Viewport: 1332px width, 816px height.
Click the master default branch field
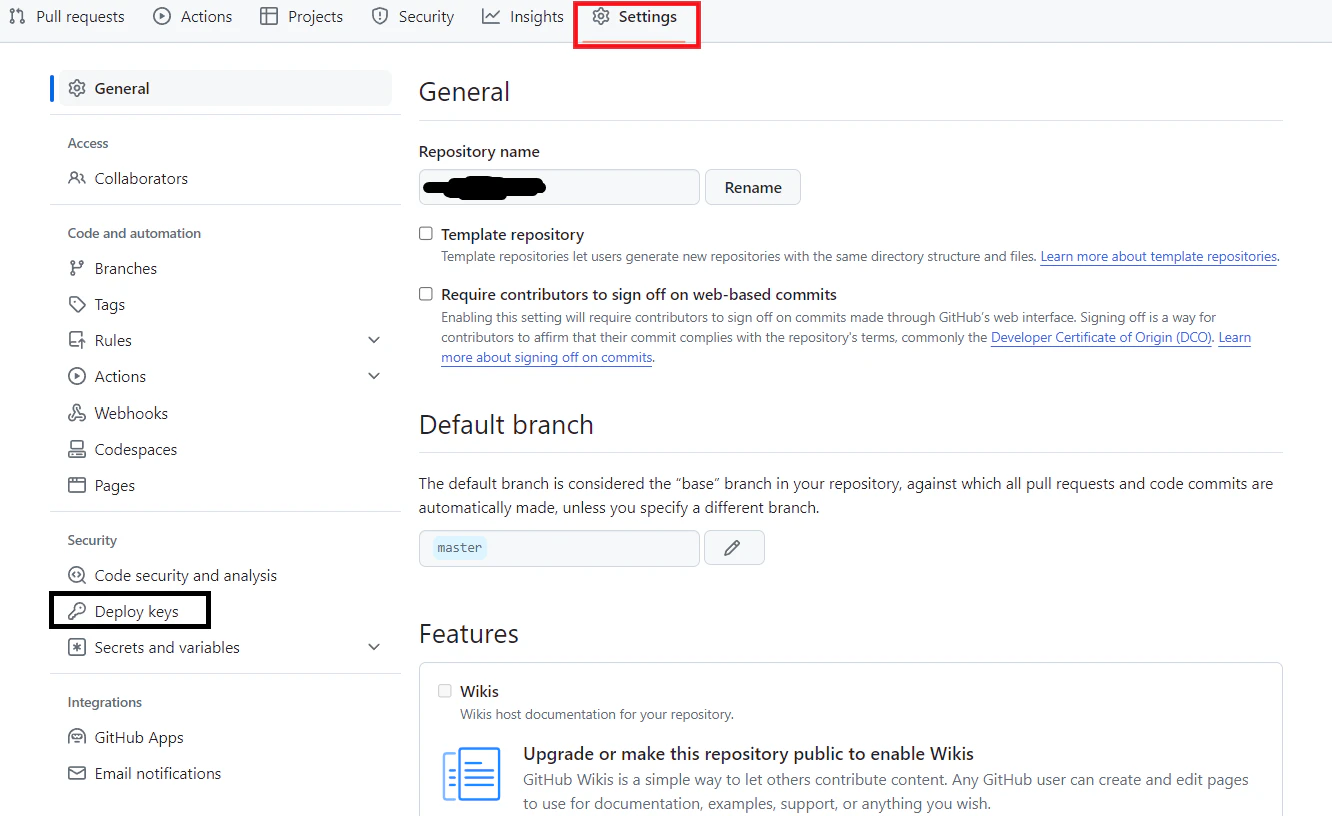(559, 548)
